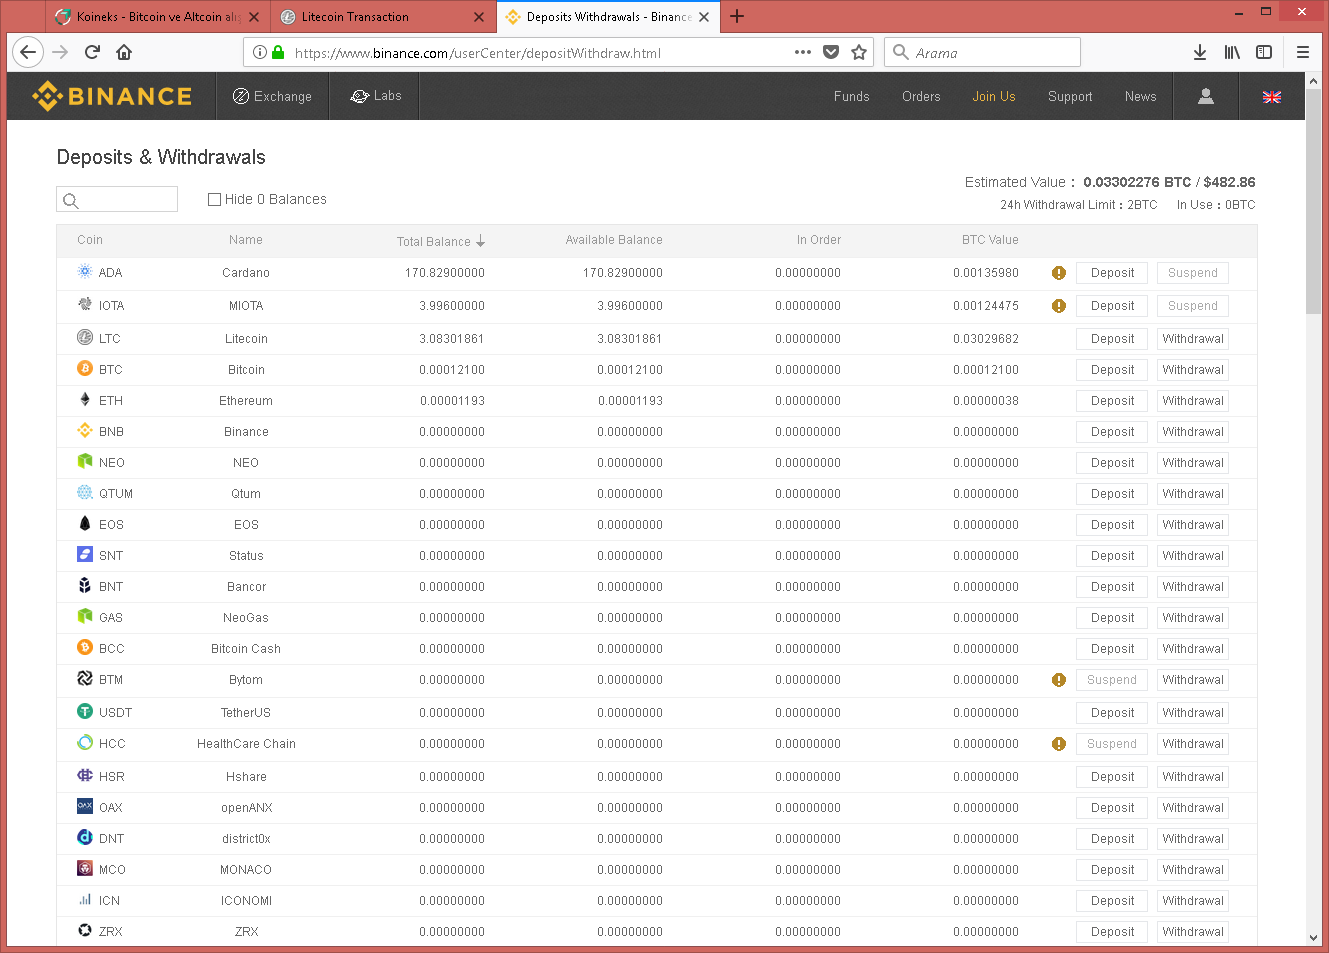The width and height of the screenshot is (1329, 953).
Task: Click the BNB coin icon
Action: pos(85,431)
